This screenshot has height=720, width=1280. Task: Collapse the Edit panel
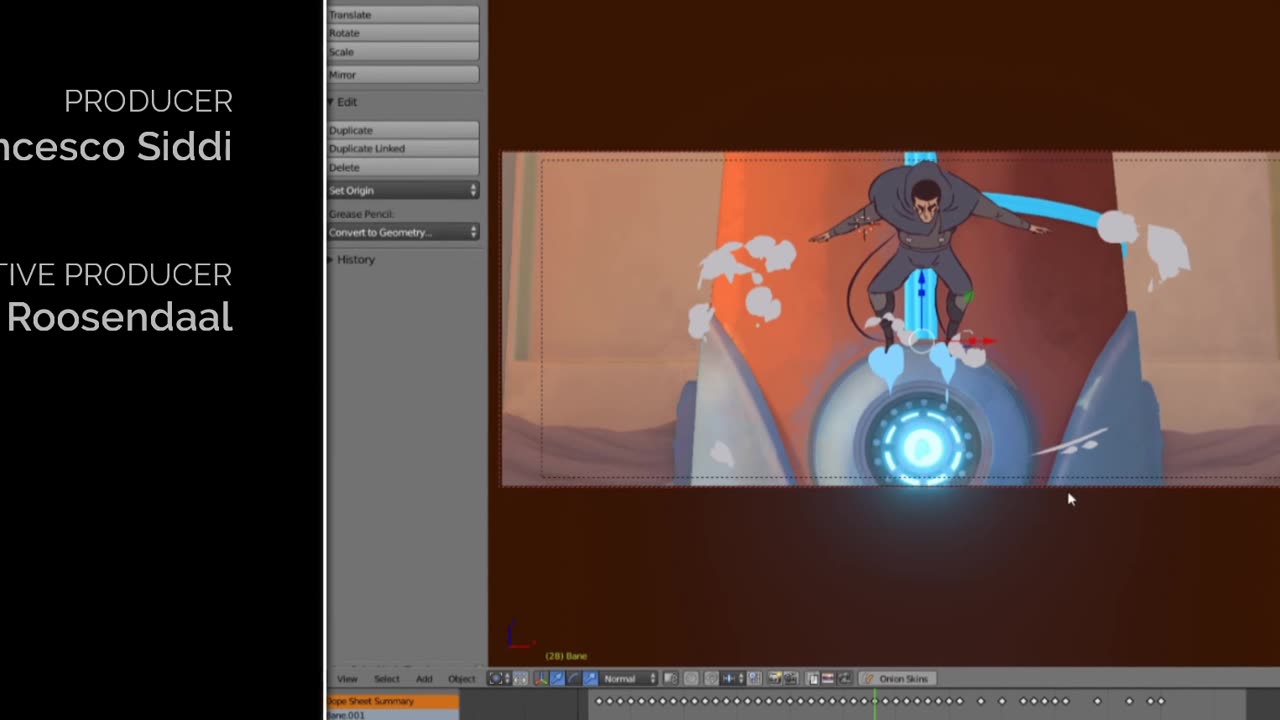(x=342, y=102)
